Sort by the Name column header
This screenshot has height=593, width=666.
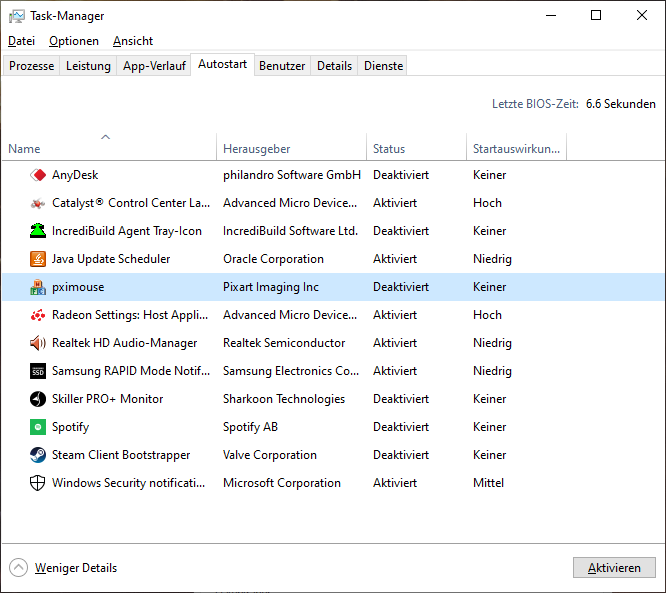coord(109,146)
